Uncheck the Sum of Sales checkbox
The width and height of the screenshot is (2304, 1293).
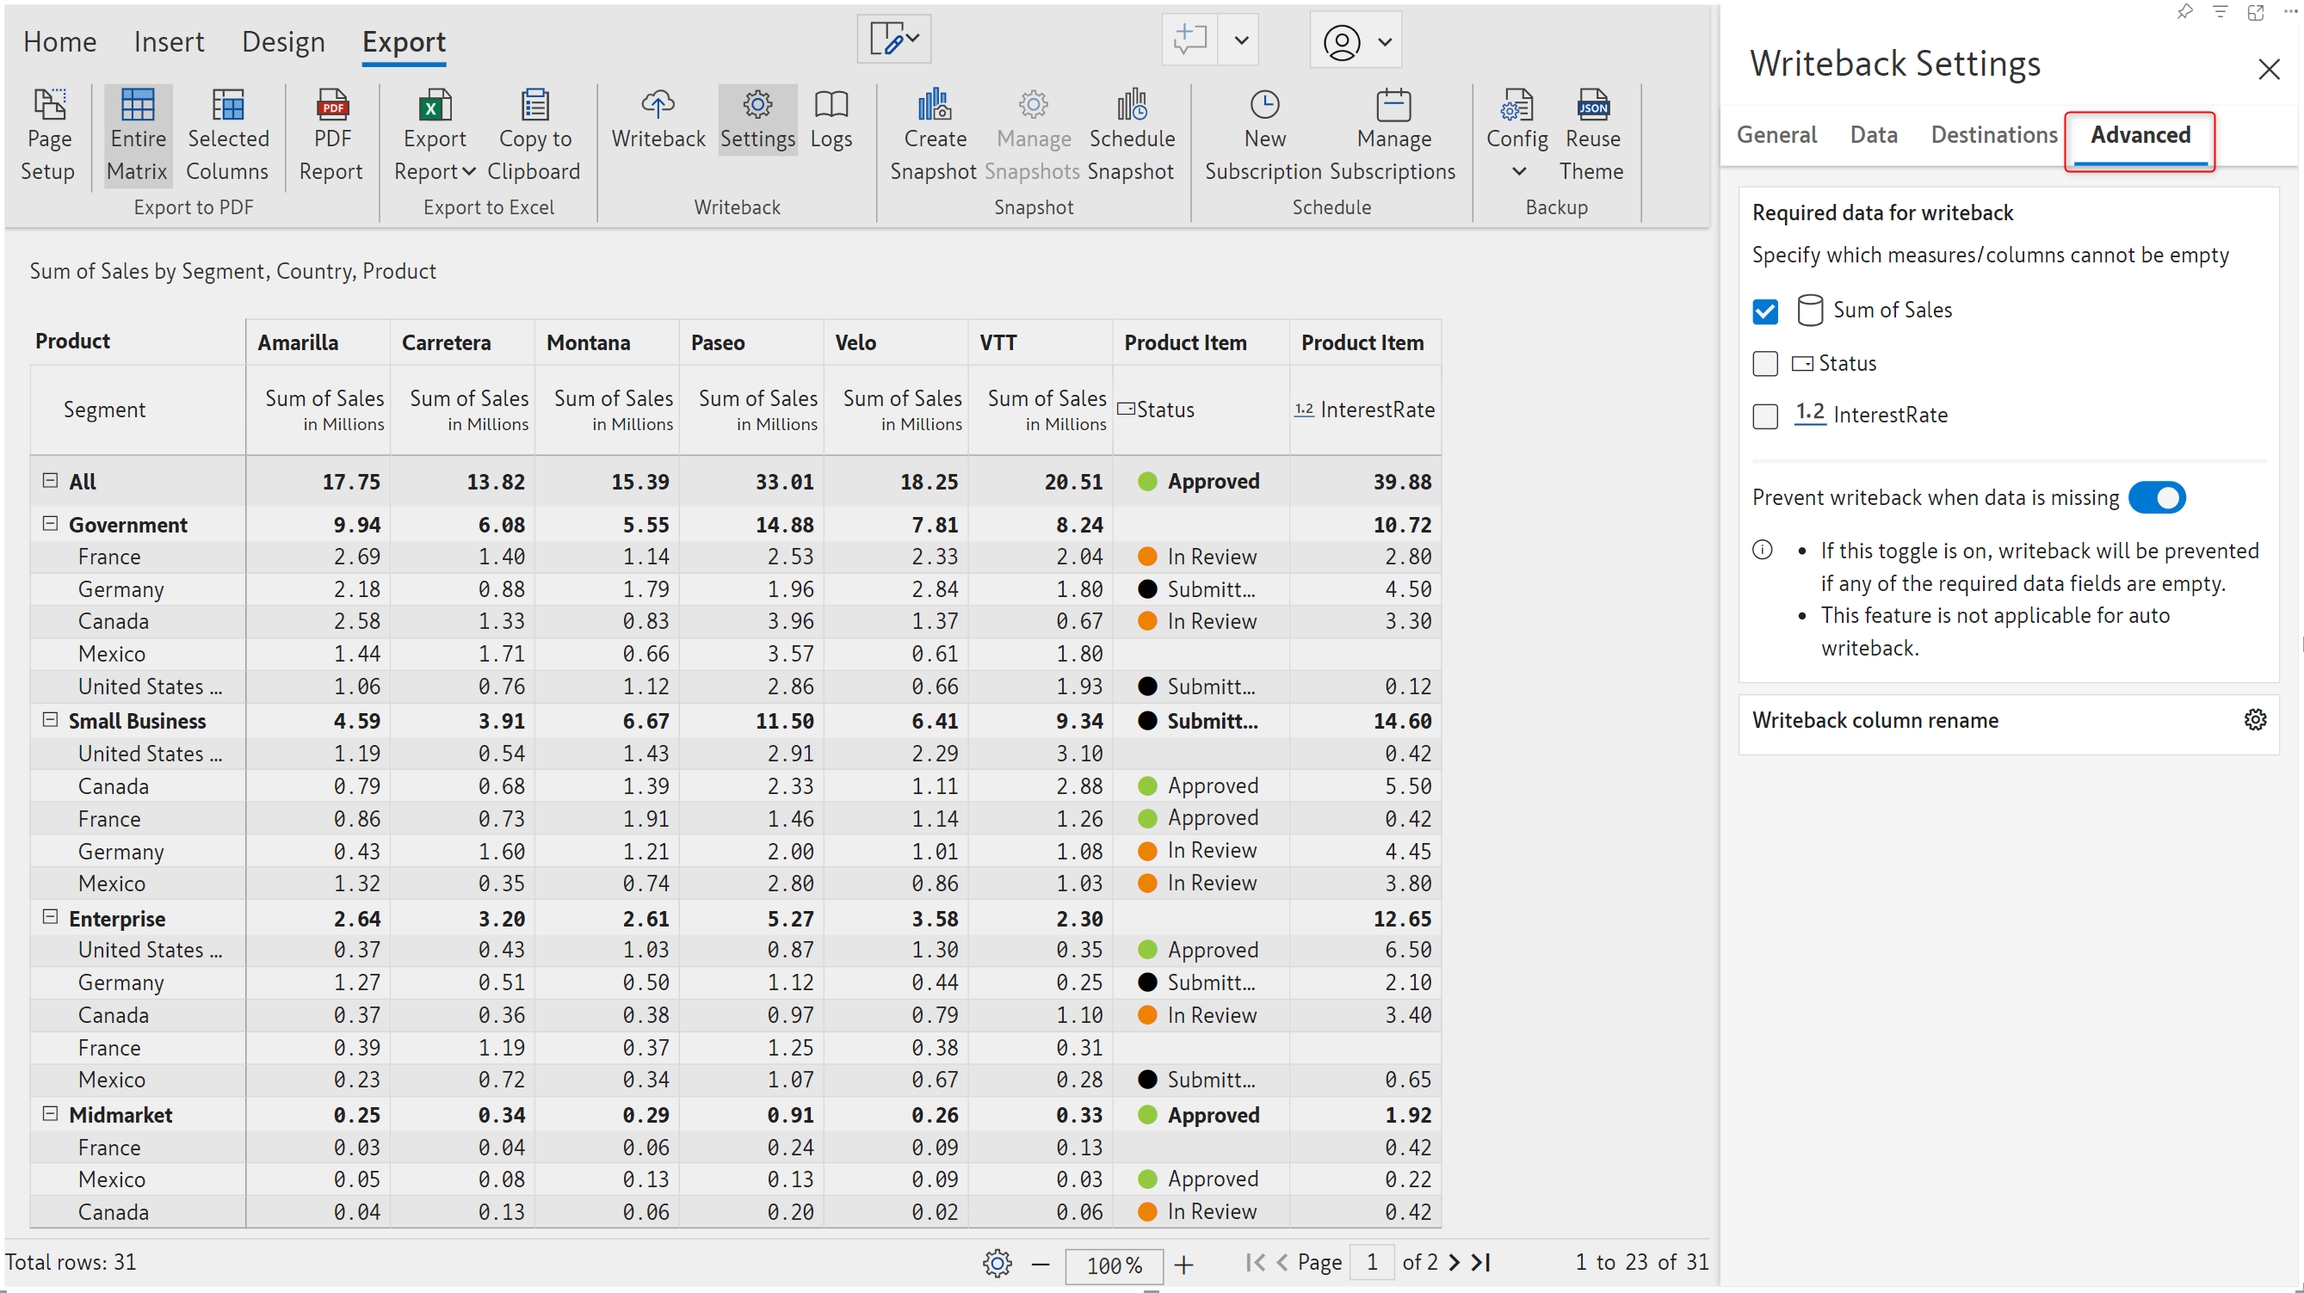coord(1765,312)
